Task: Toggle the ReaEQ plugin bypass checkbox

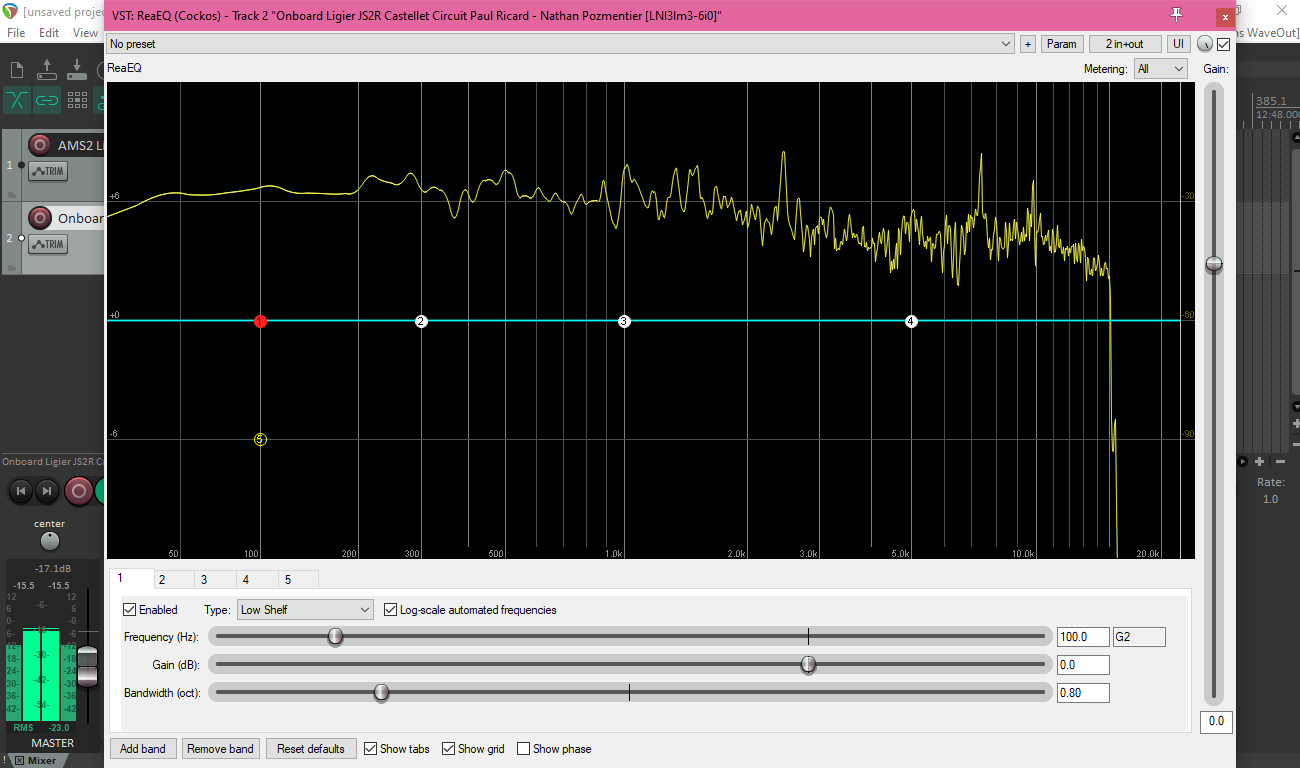Action: click(x=1223, y=44)
